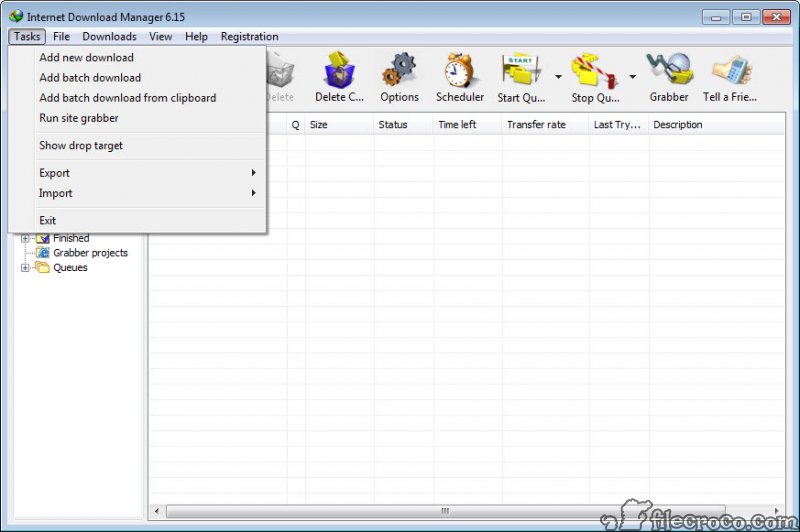The width and height of the screenshot is (800, 532).
Task: Open the Registration menu
Action: pos(249,36)
